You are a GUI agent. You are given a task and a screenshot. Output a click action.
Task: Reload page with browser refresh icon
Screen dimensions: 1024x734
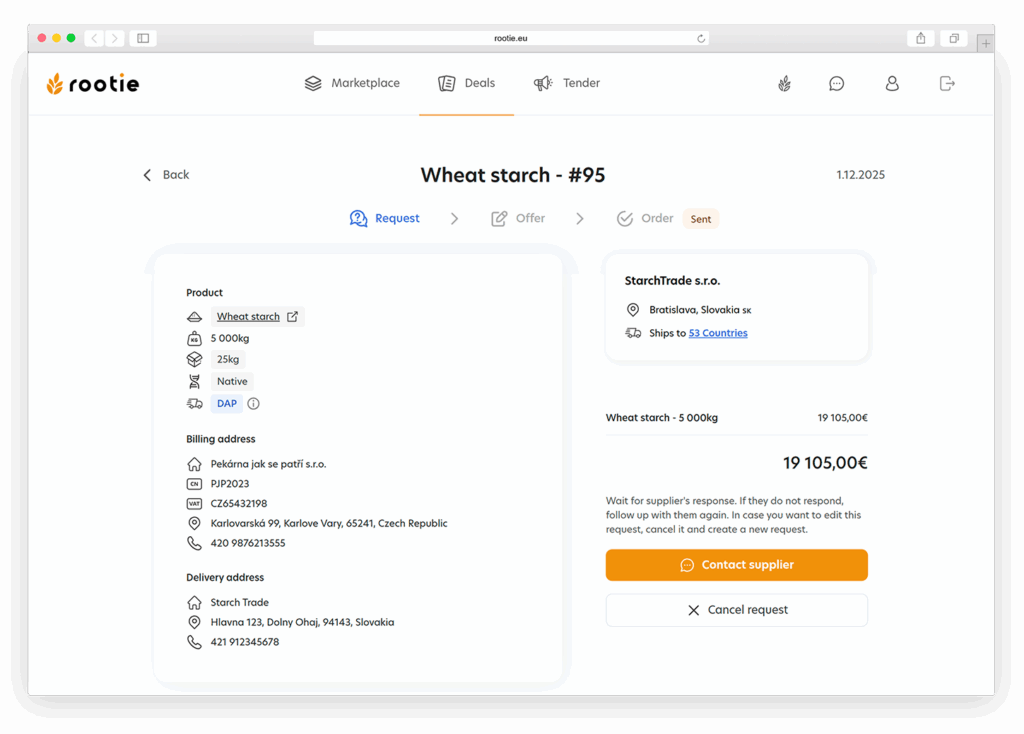701,39
